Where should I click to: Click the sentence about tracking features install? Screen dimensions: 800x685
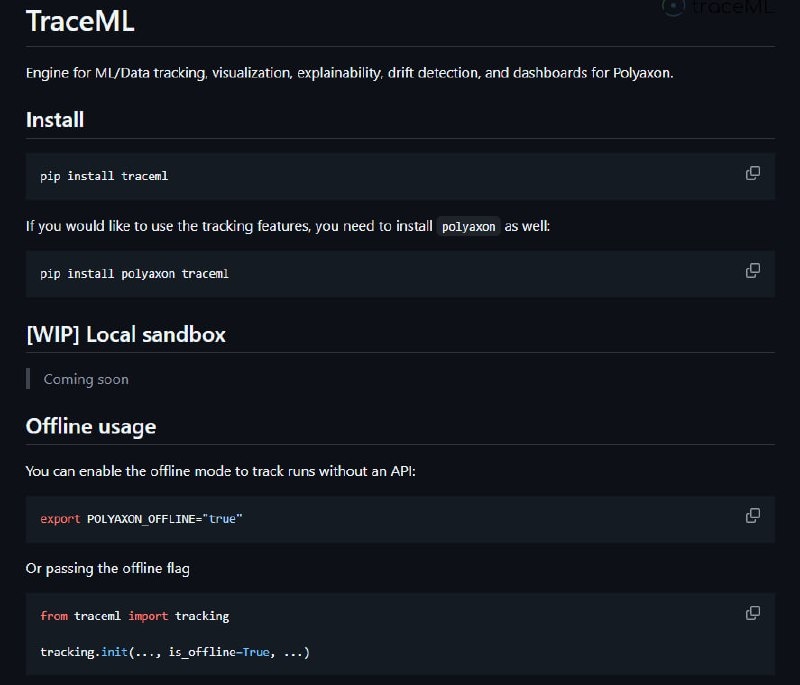click(288, 226)
